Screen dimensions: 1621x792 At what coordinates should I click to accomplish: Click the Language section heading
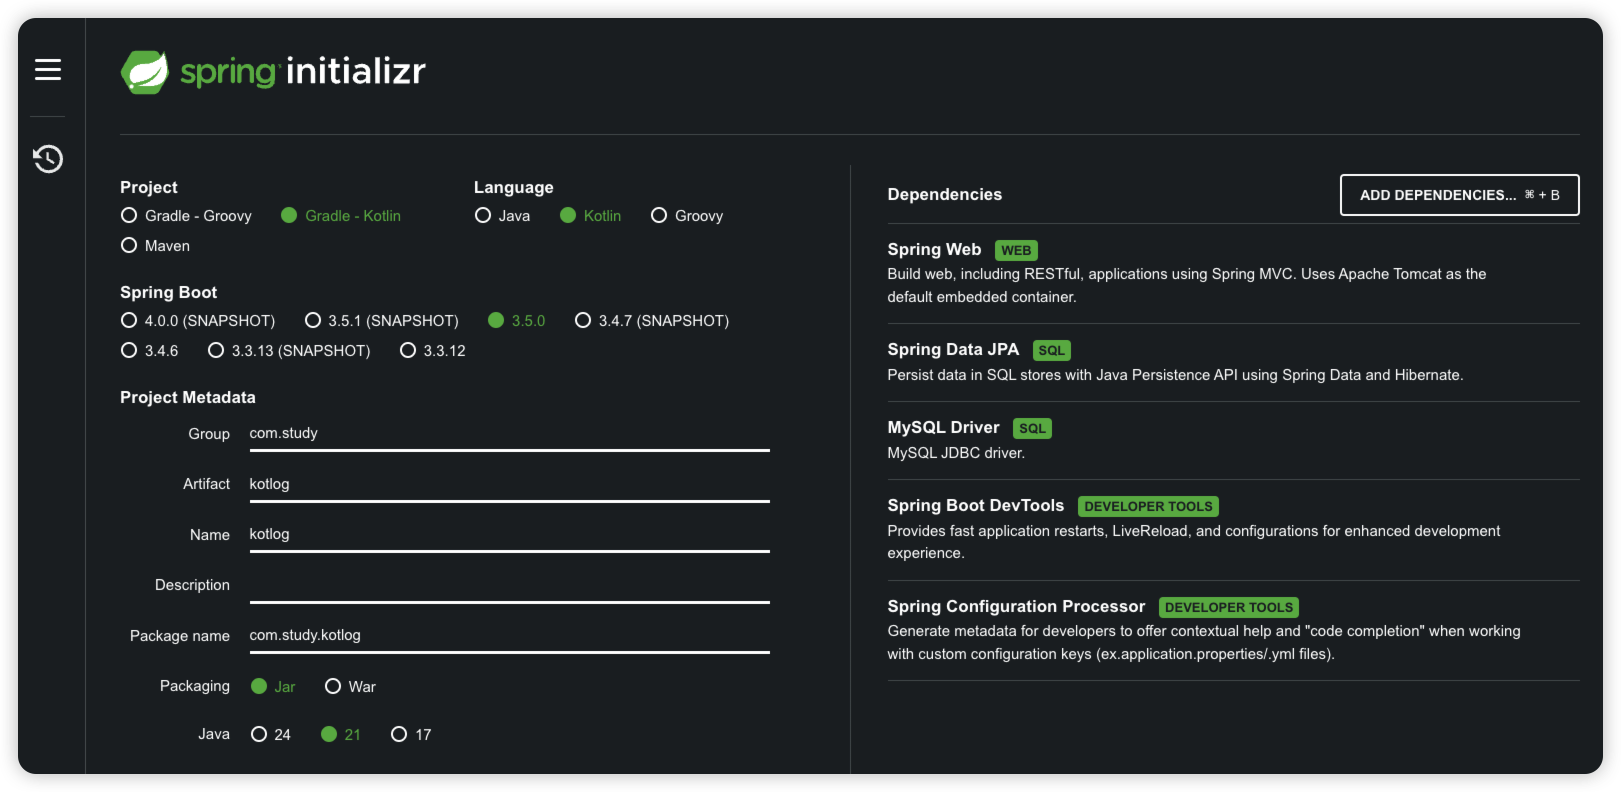coord(514,188)
